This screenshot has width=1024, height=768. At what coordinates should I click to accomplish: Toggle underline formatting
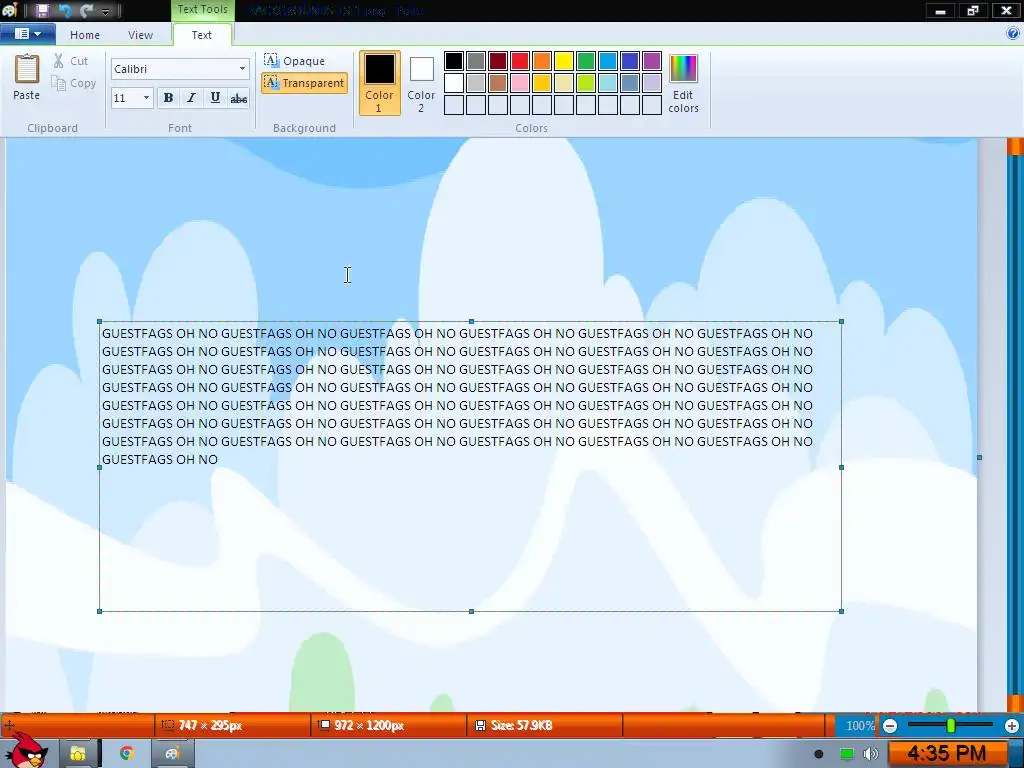(x=215, y=98)
